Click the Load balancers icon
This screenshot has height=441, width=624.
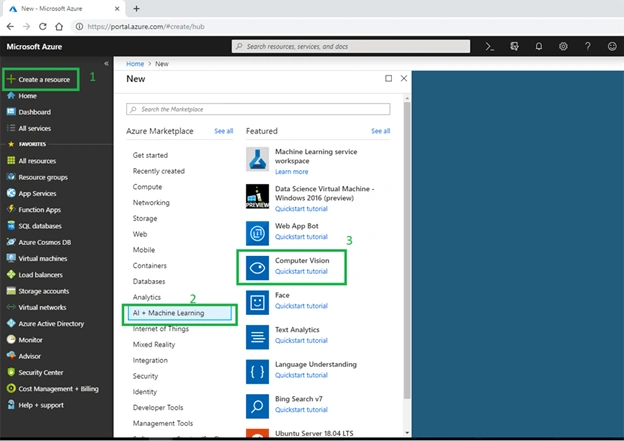[x=11, y=275]
